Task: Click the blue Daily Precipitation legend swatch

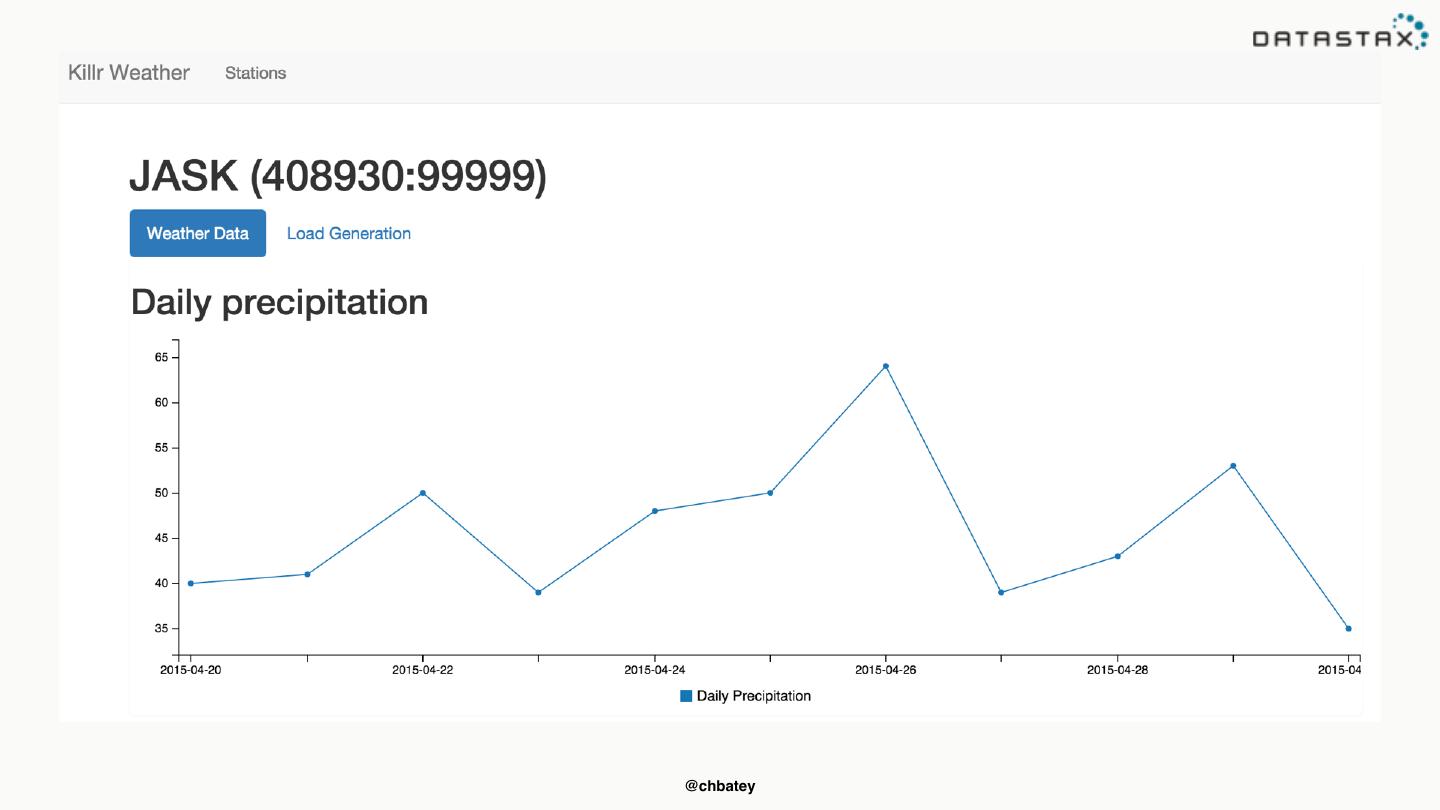Action: coord(686,696)
